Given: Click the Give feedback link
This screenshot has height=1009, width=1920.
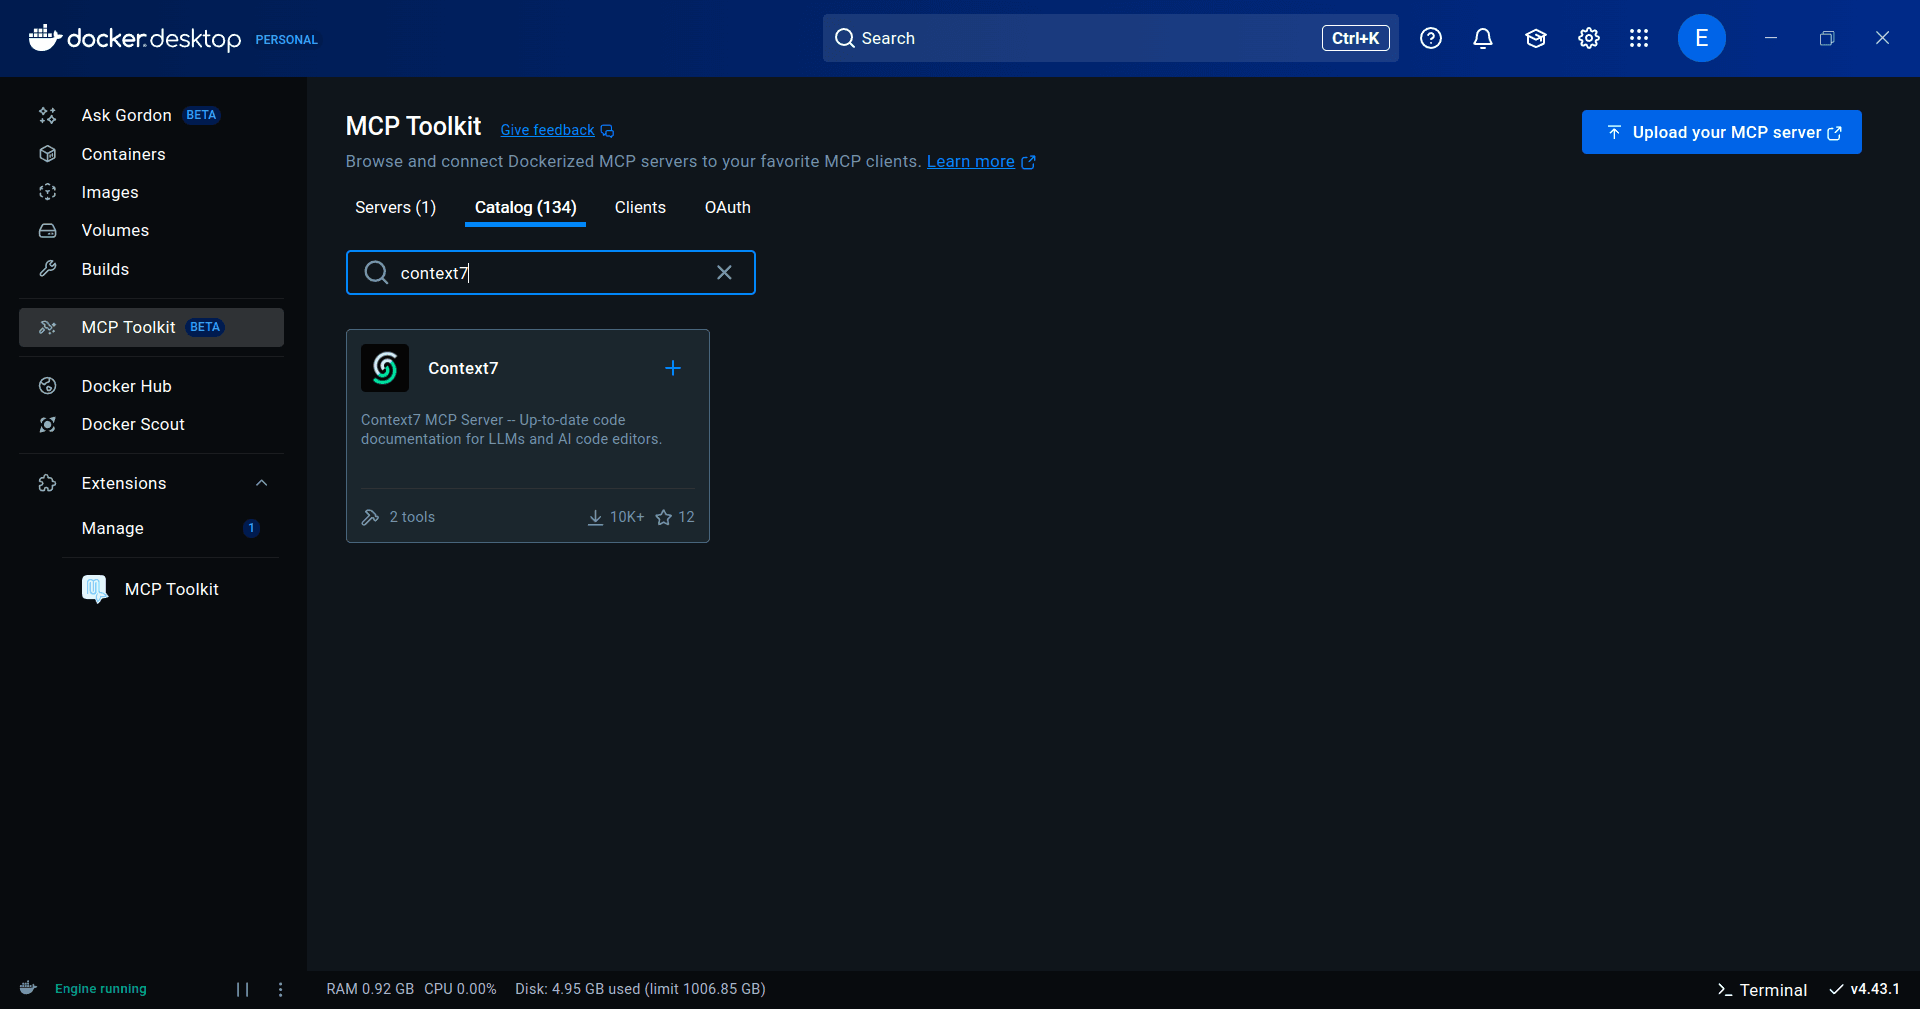Looking at the screenshot, I should (547, 130).
